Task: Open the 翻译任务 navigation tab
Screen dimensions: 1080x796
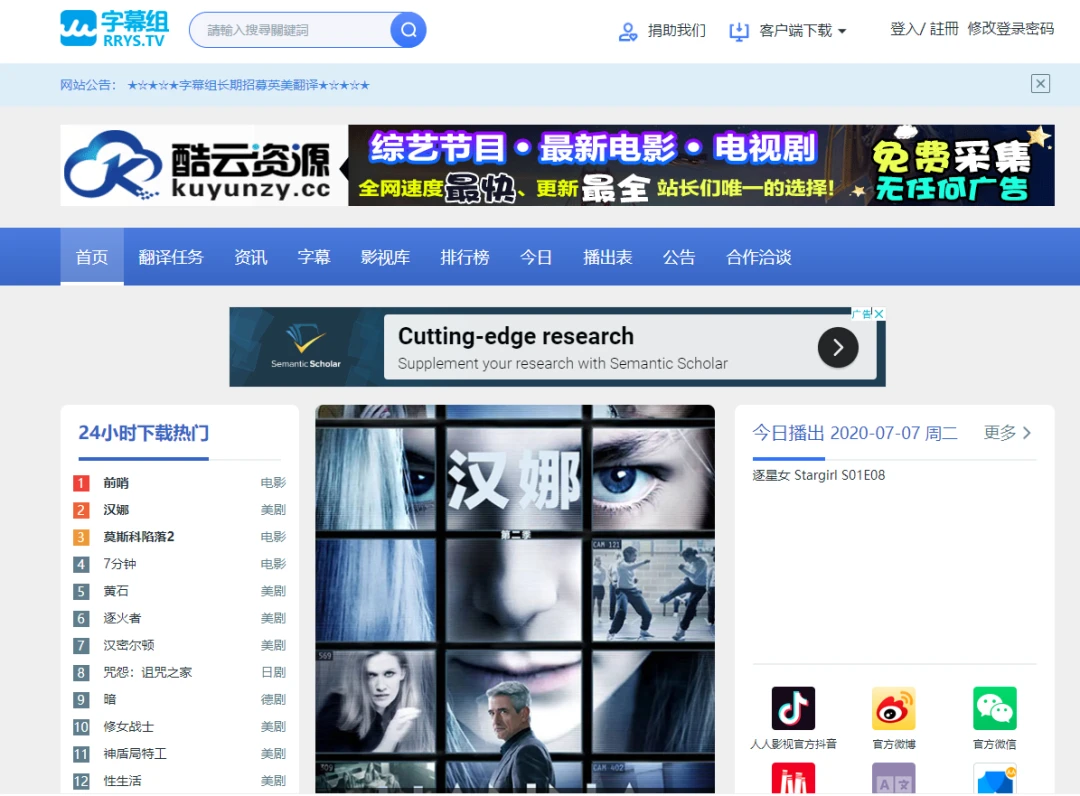Action: 171,257
